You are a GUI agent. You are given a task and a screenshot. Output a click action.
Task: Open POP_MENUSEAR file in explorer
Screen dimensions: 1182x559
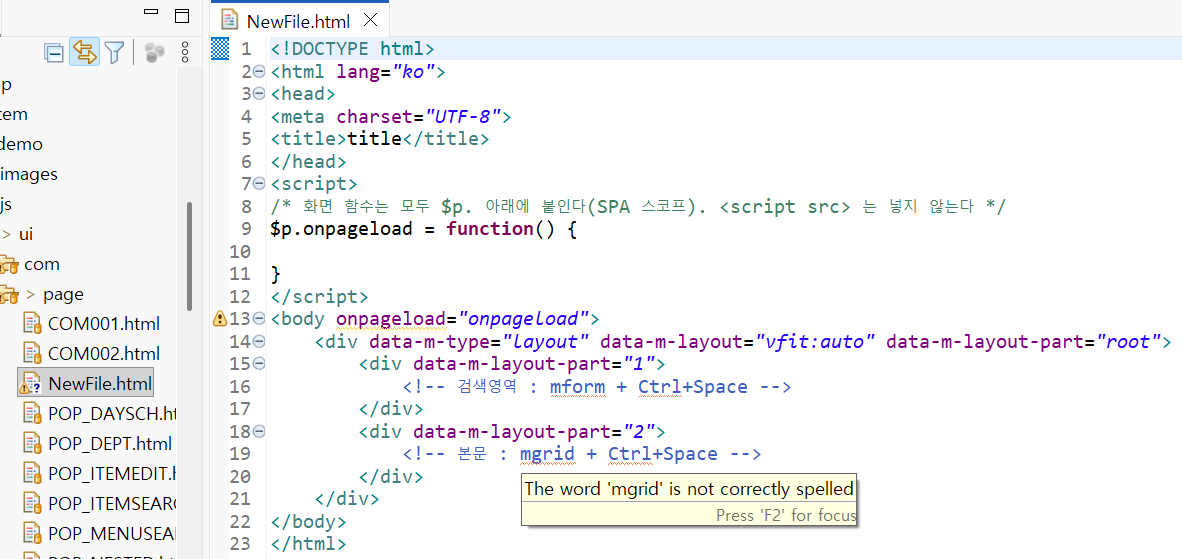point(111,533)
